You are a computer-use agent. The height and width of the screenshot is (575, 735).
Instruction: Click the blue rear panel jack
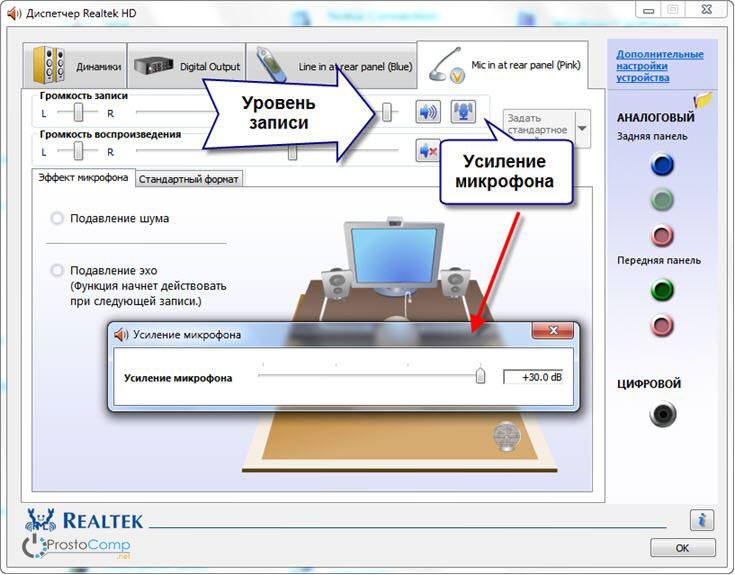tap(661, 165)
